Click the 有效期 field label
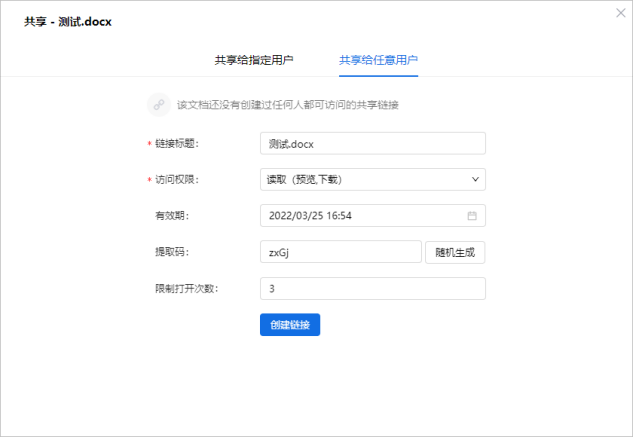Image resolution: width=633 pixels, height=437 pixels. [172, 216]
